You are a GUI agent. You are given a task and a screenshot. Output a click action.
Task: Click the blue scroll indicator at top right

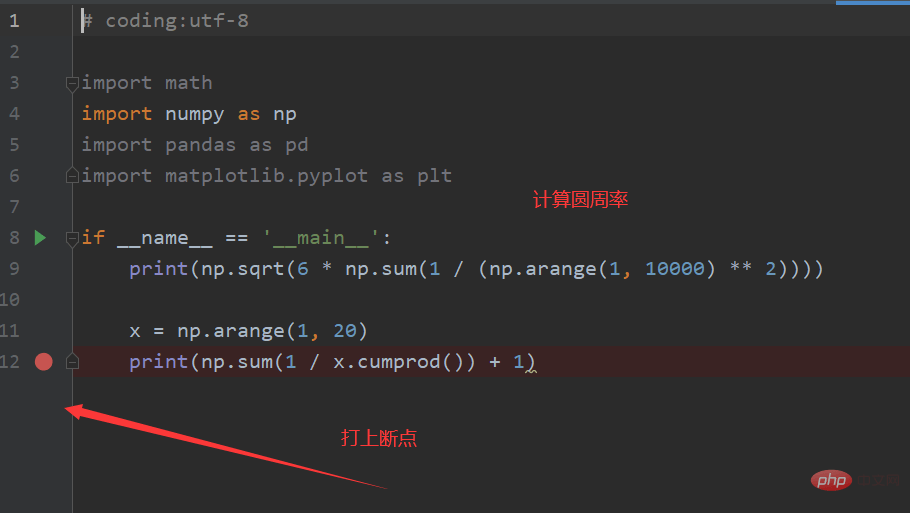point(873,2)
